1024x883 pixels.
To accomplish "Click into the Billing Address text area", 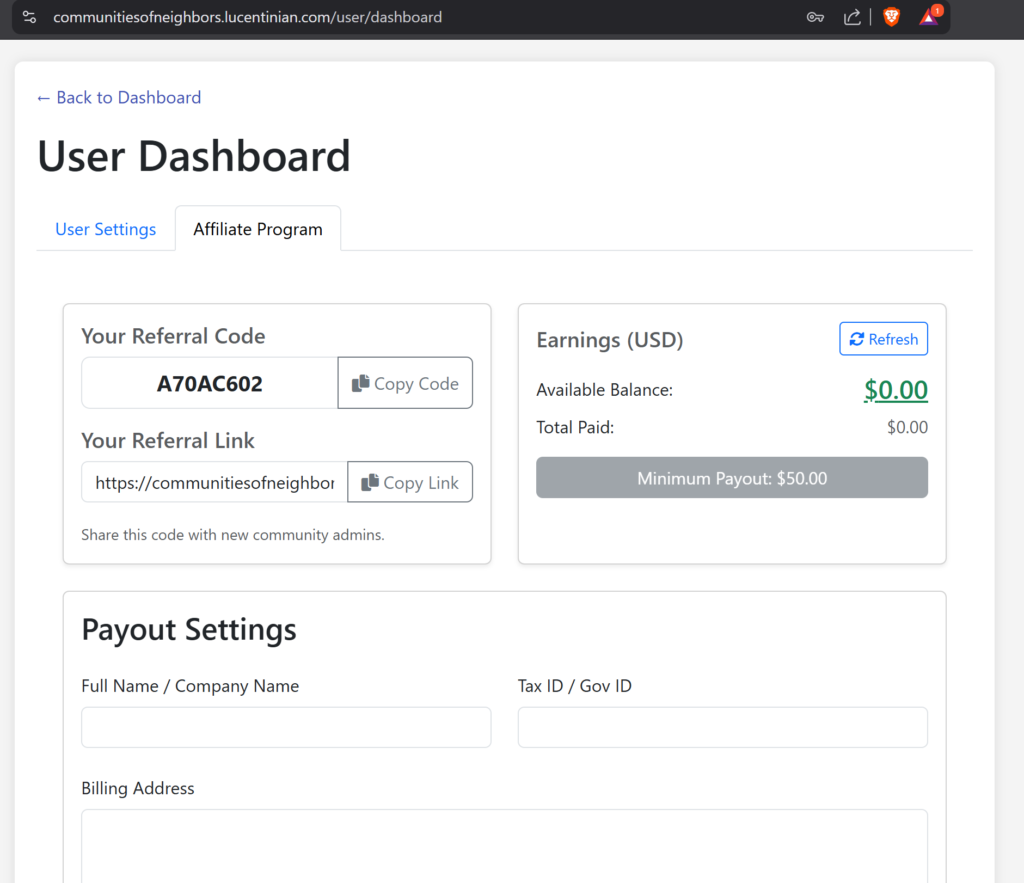I will tap(504, 845).
